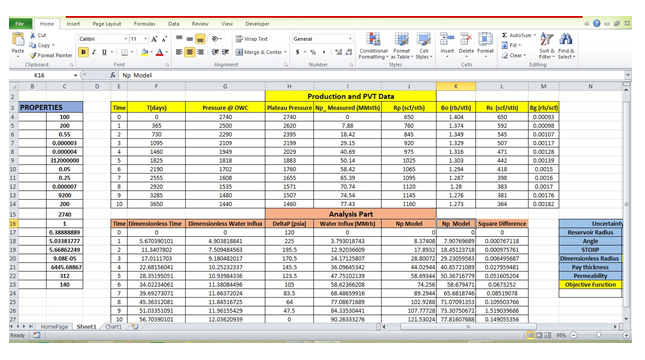Click the Borders icon
This screenshot has width=645, height=360.
pyautogui.click(x=124, y=52)
